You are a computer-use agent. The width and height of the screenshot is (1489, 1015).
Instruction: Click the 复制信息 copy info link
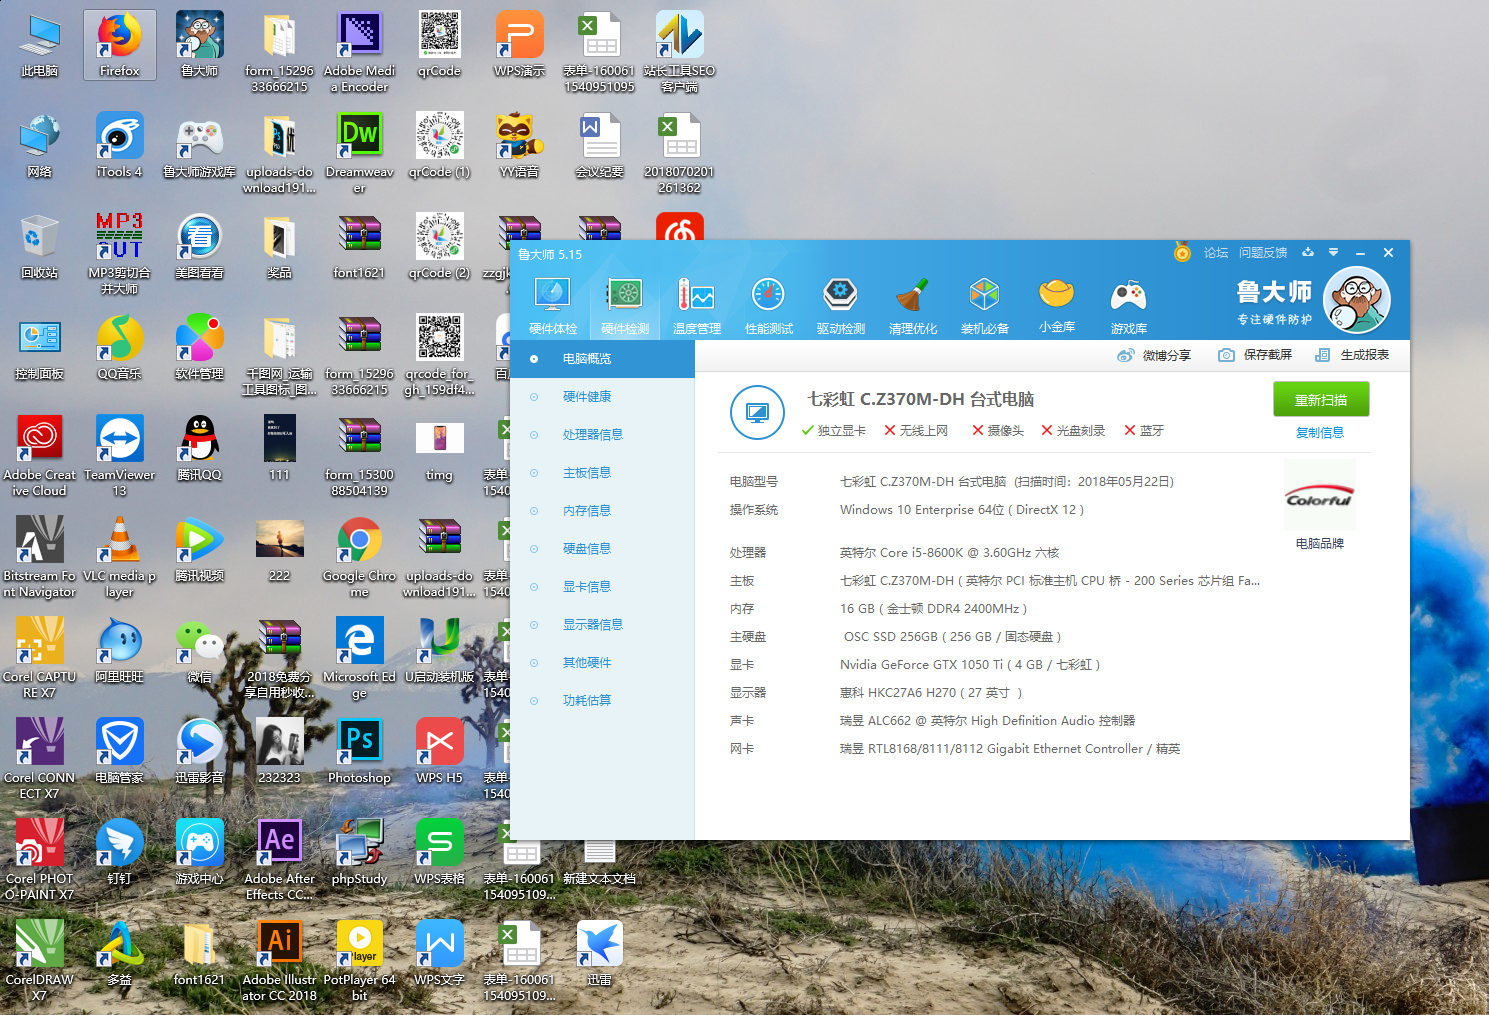pyautogui.click(x=1320, y=432)
